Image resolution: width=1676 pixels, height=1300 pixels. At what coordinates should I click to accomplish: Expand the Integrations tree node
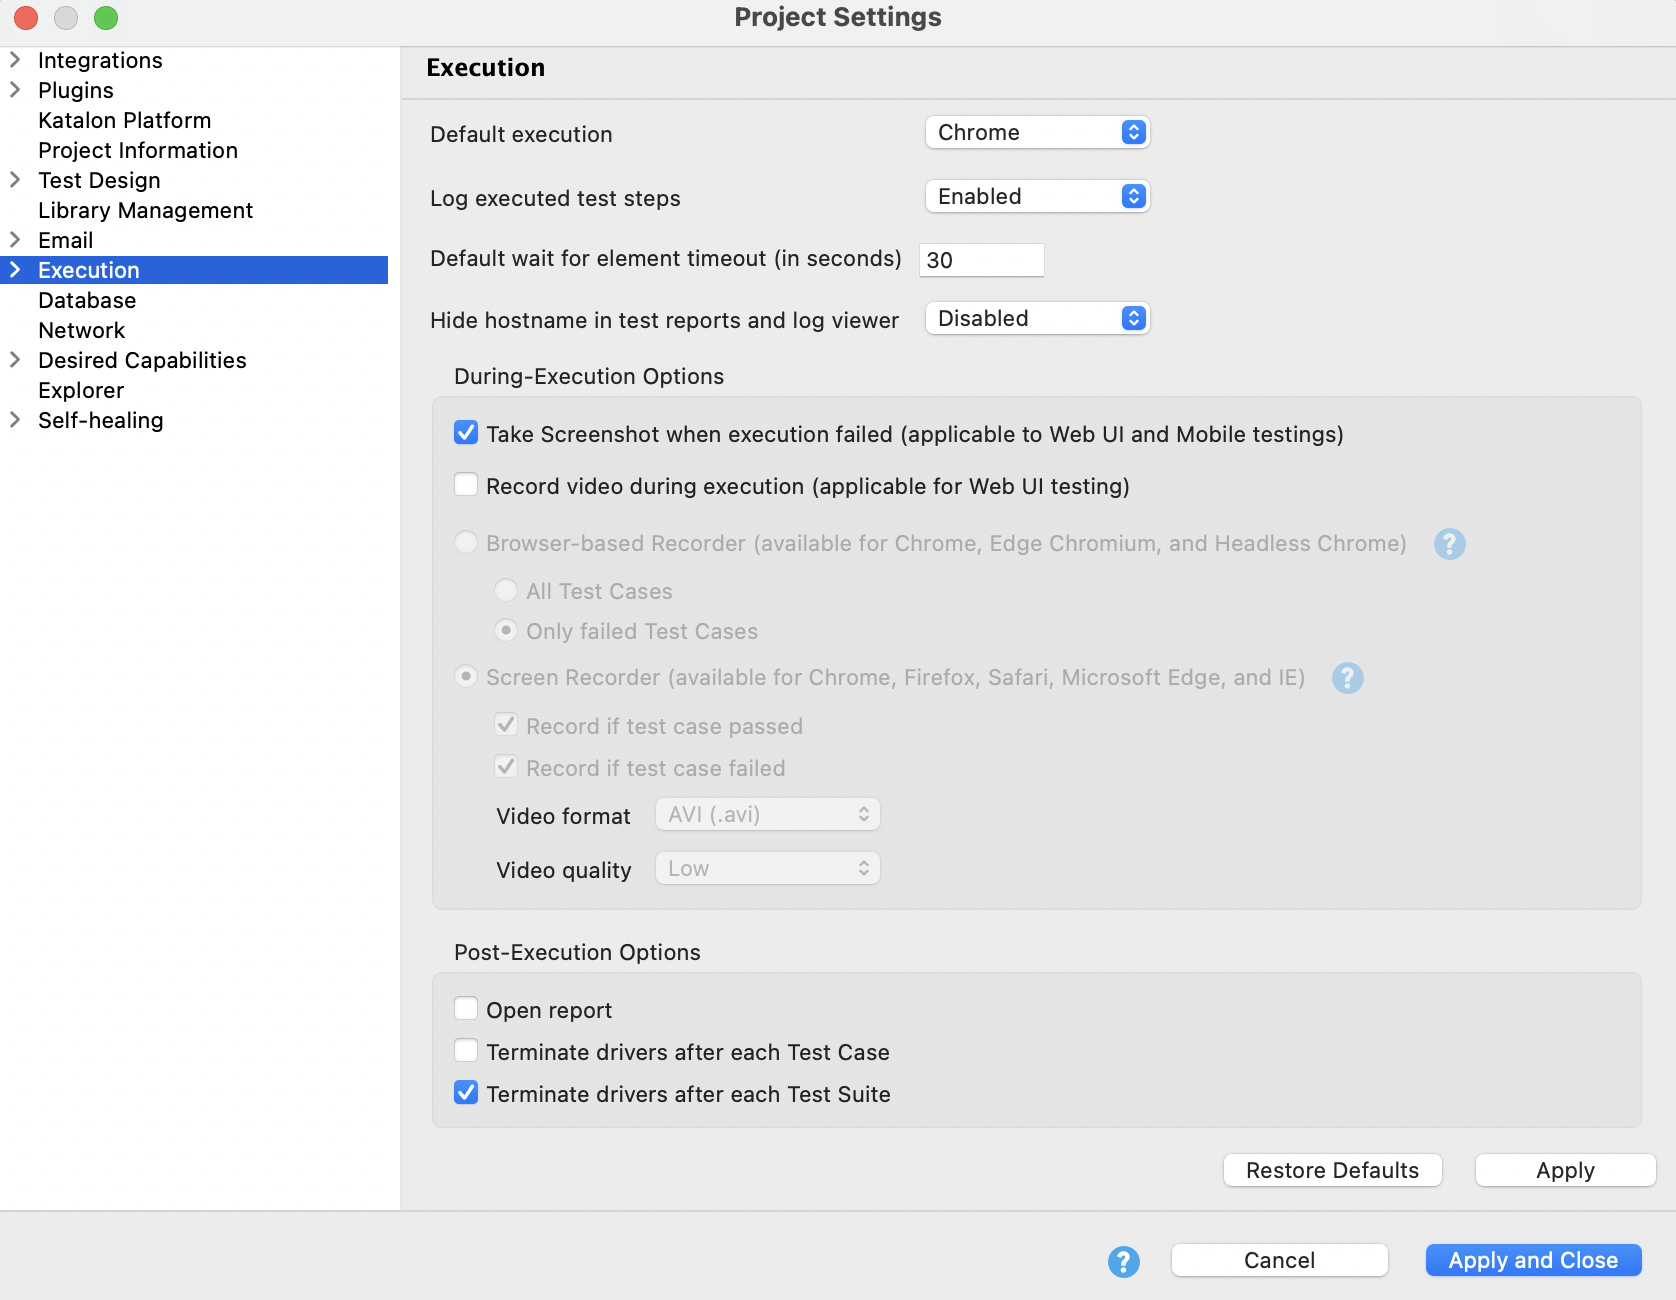15,60
